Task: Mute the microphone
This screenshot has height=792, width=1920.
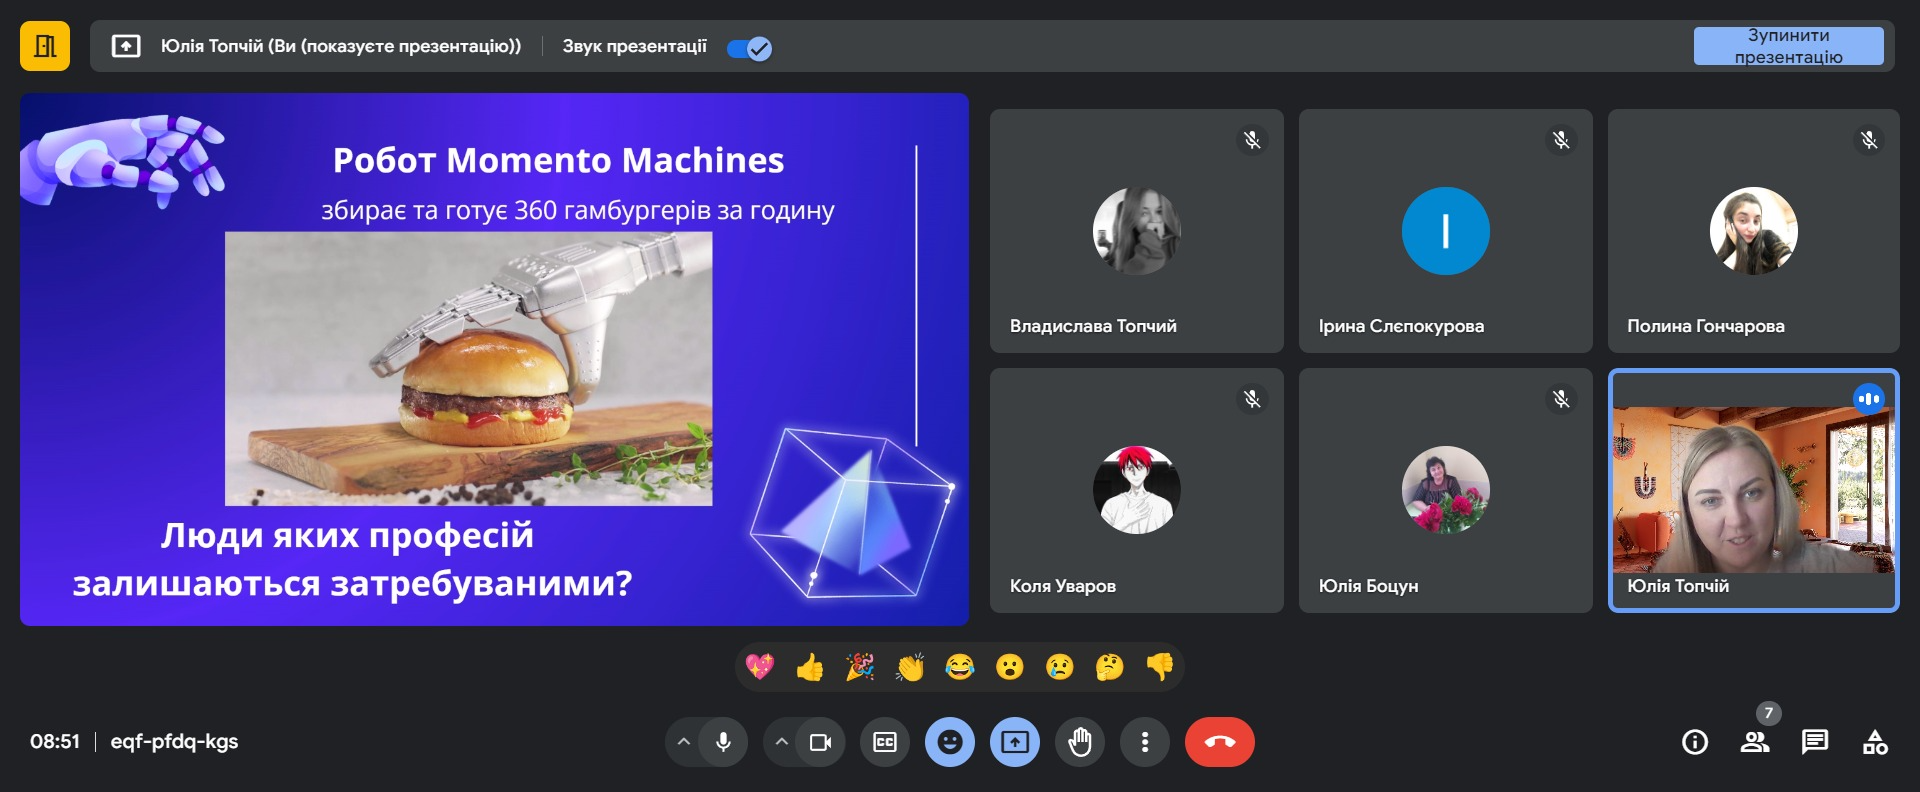Action: point(723,742)
